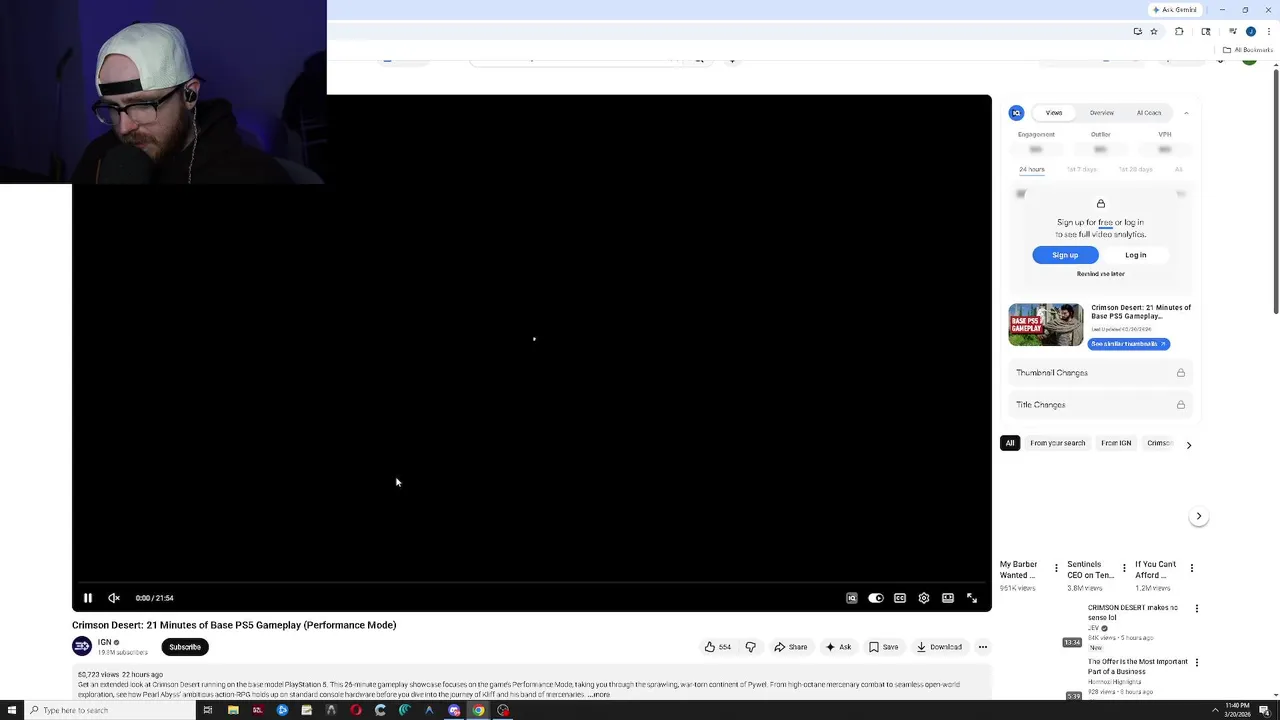Open CRIMSON DESERT makes no sense lol video
Screen dimensions: 1280x720
(x=1133, y=612)
